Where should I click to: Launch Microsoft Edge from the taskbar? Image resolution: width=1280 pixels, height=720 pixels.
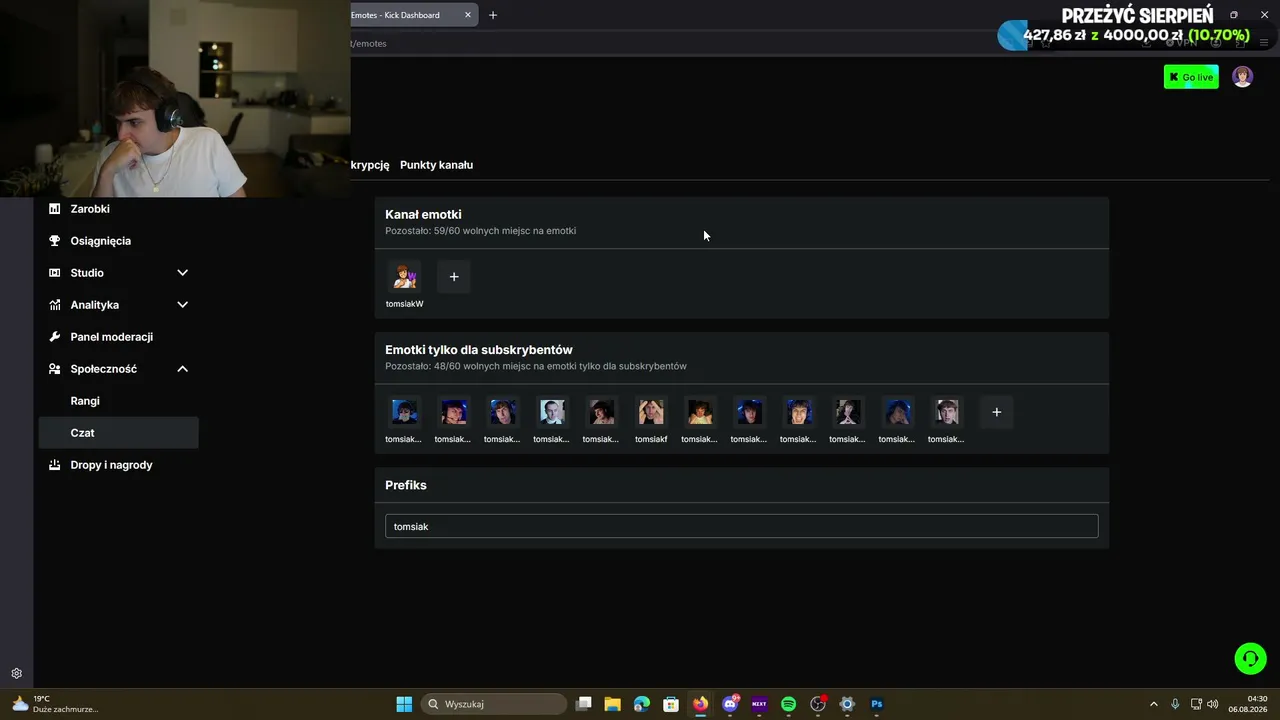(642, 704)
